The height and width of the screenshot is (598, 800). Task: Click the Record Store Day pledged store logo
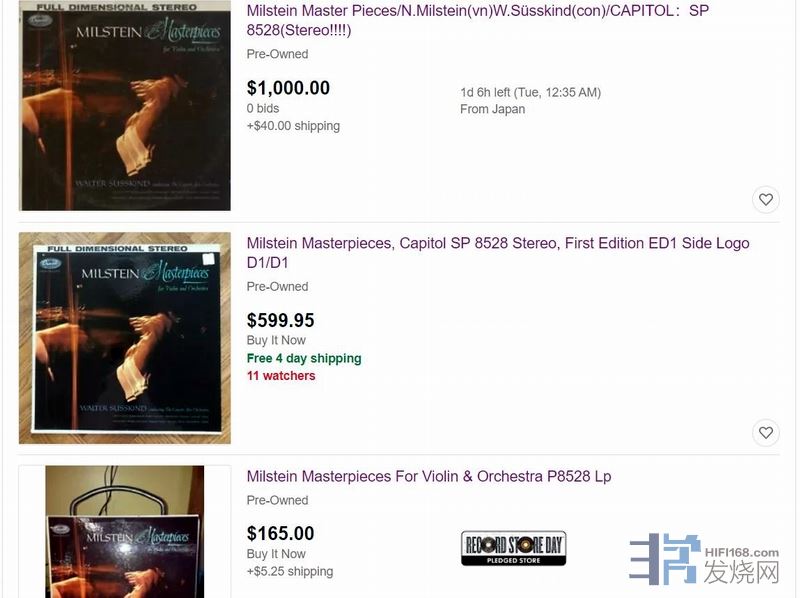[x=513, y=548]
